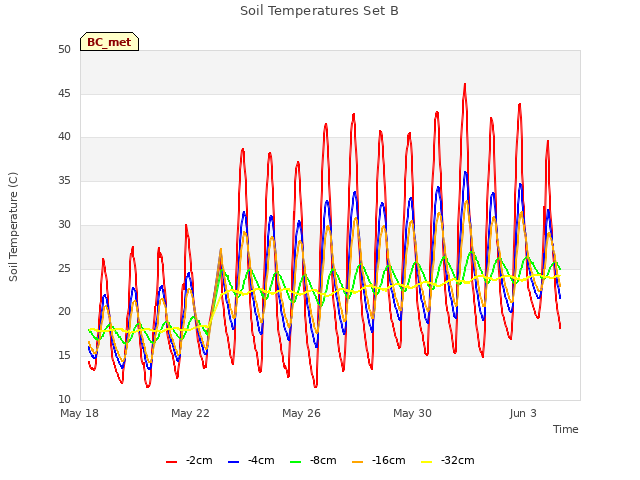The image size is (640, 480).
Task: Click the 45 y-axis tick label
Action: click(x=64, y=93)
